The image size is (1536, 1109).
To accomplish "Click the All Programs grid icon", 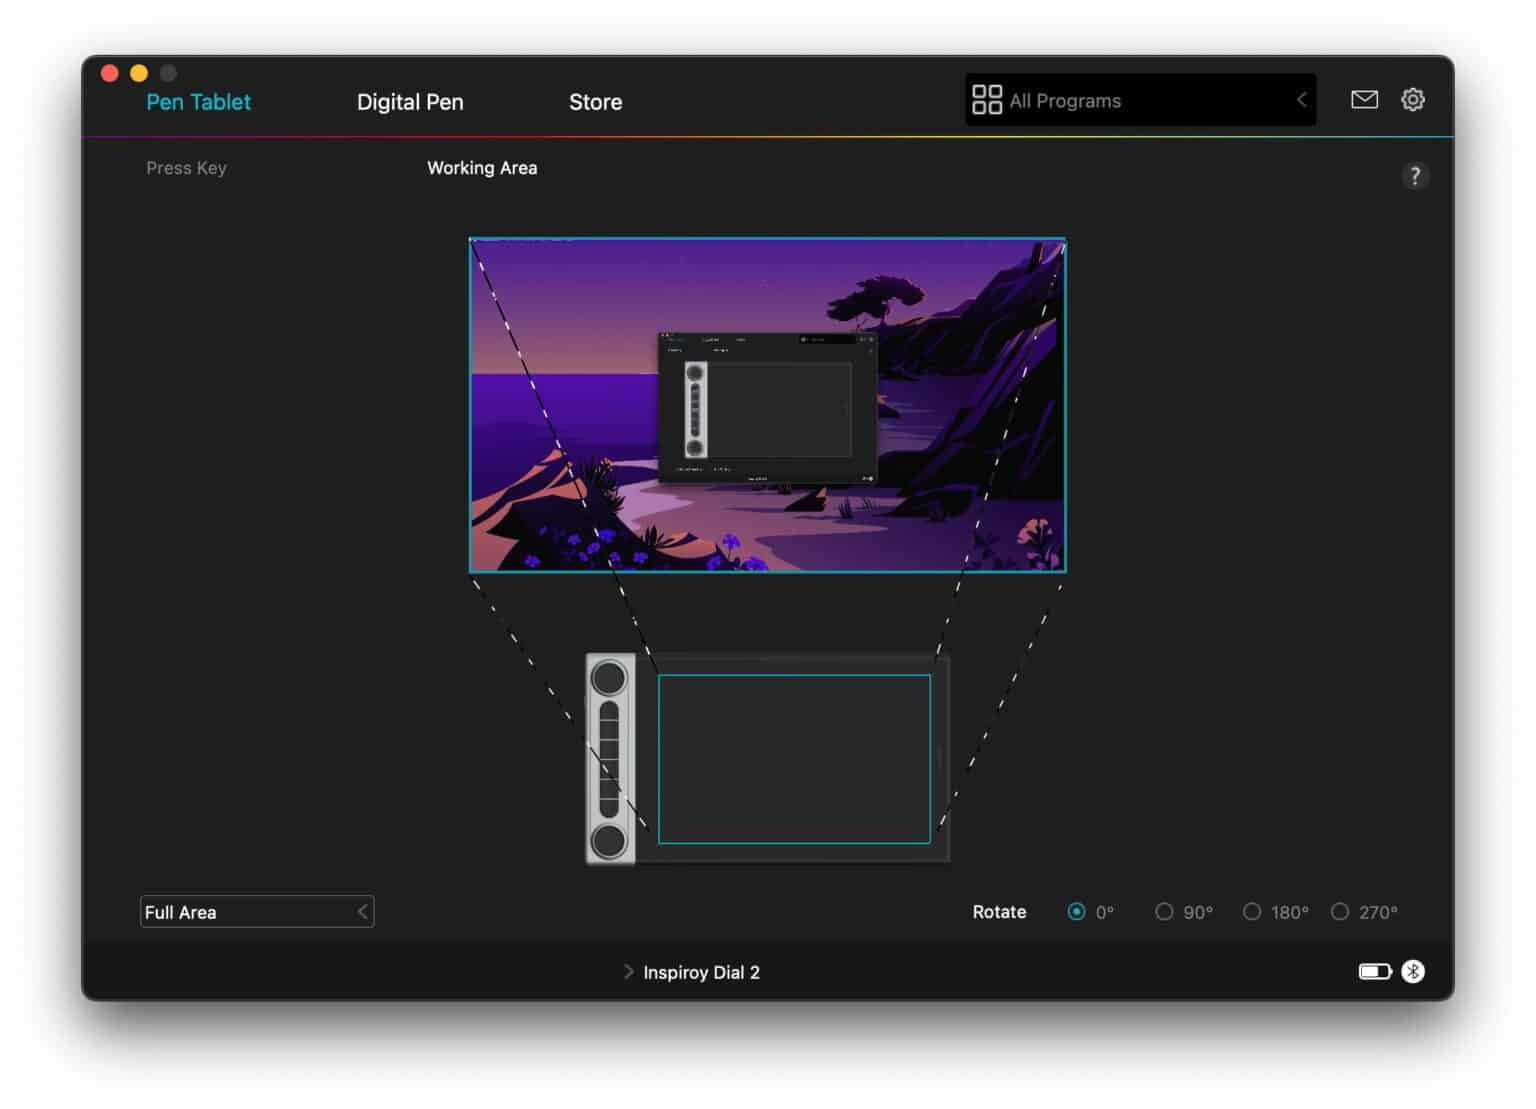I will click(986, 100).
